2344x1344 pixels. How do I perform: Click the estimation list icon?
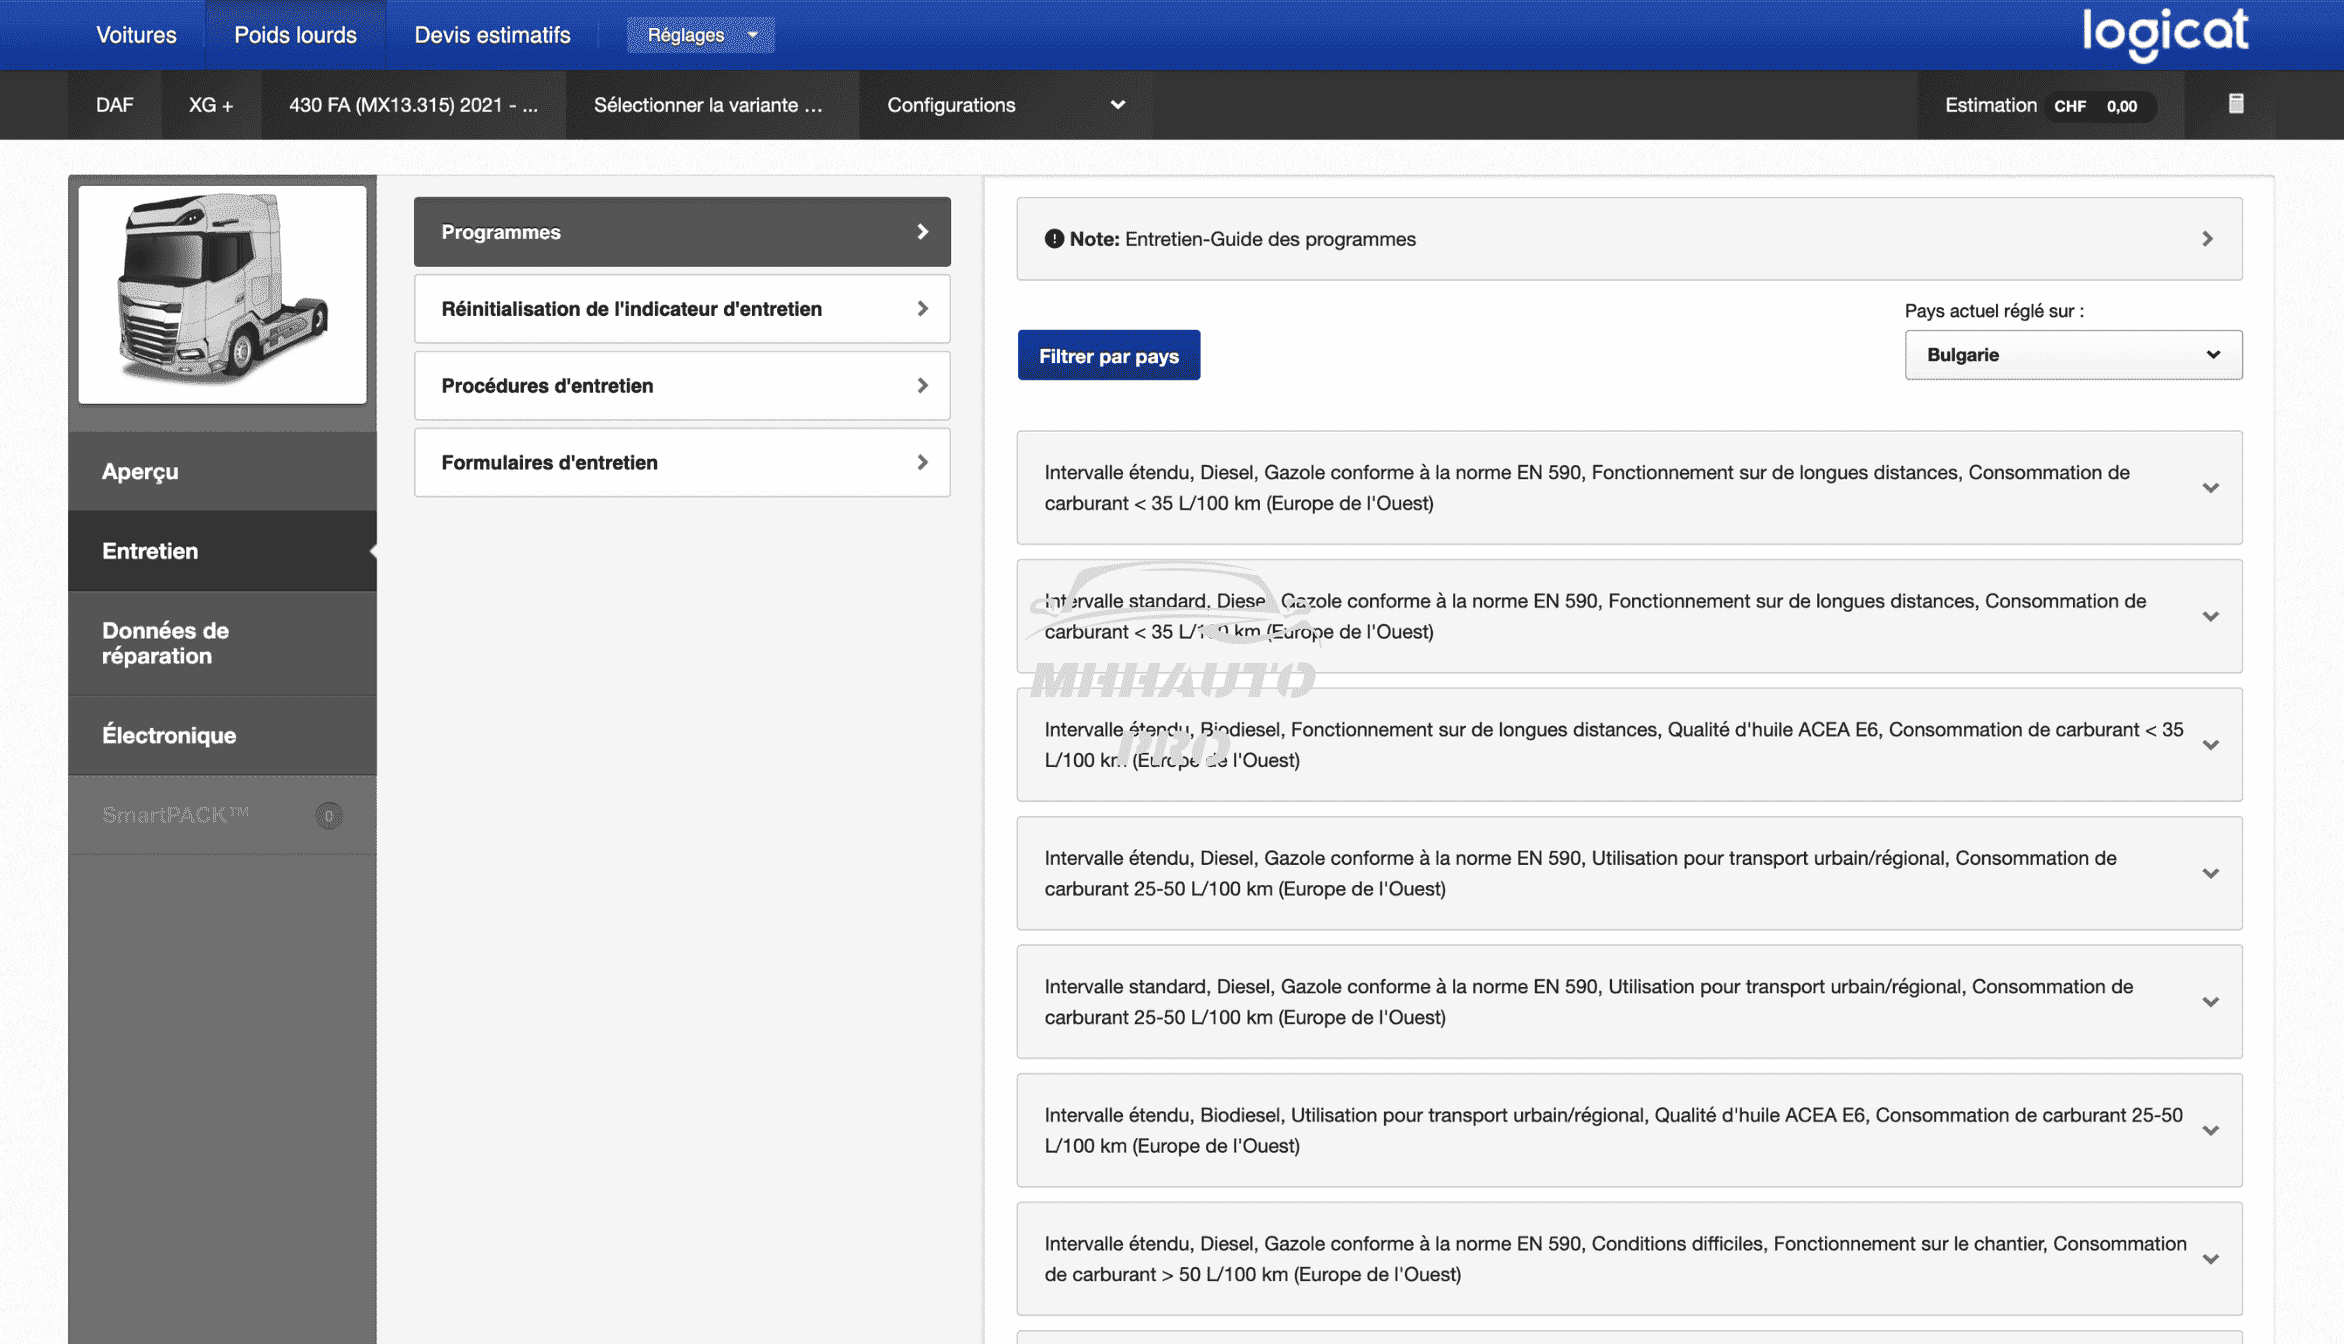point(2236,104)
